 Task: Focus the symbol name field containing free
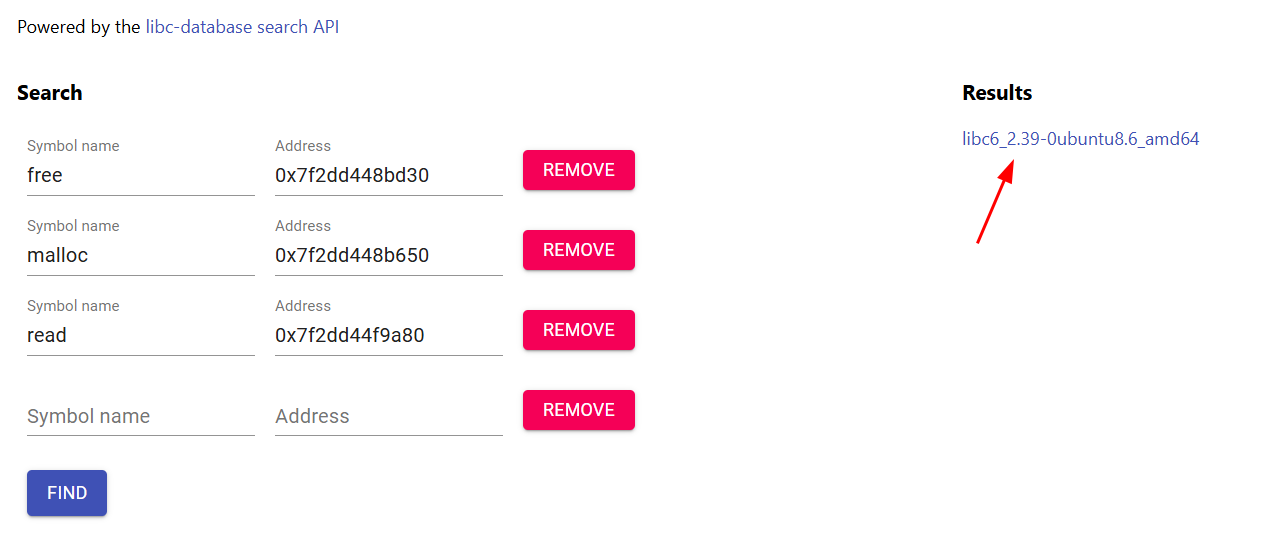(140, 176)
